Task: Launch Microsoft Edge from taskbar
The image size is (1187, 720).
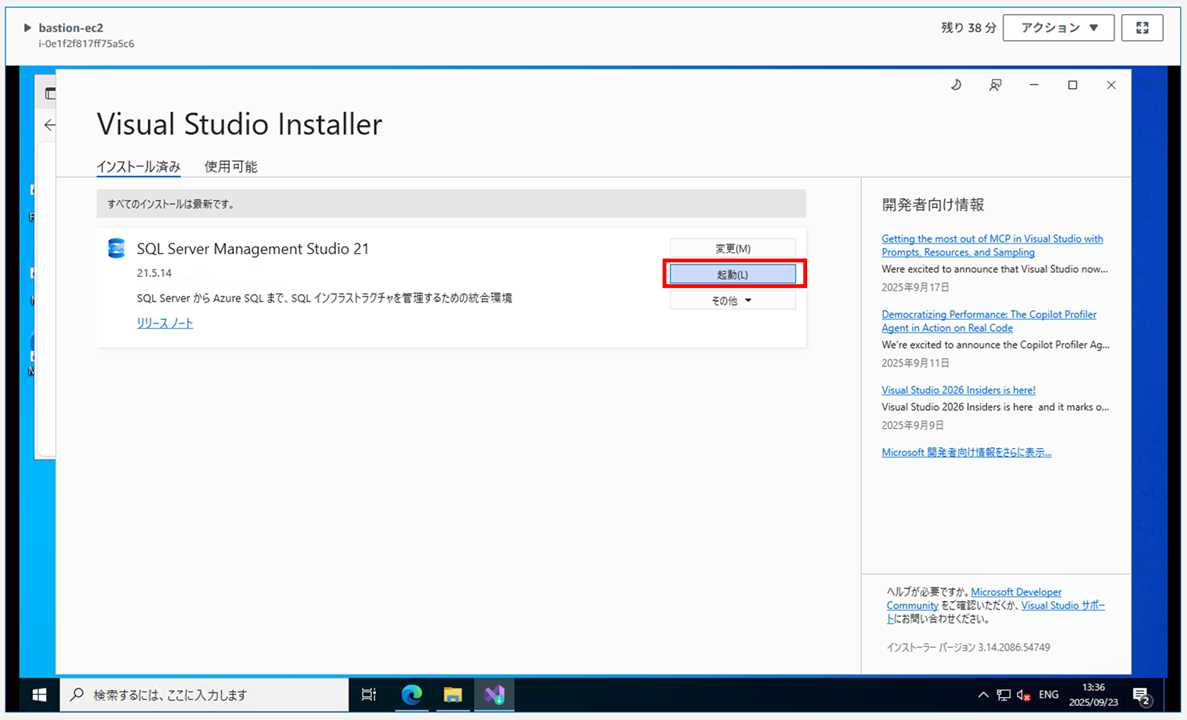Action: tap(411, 694)
